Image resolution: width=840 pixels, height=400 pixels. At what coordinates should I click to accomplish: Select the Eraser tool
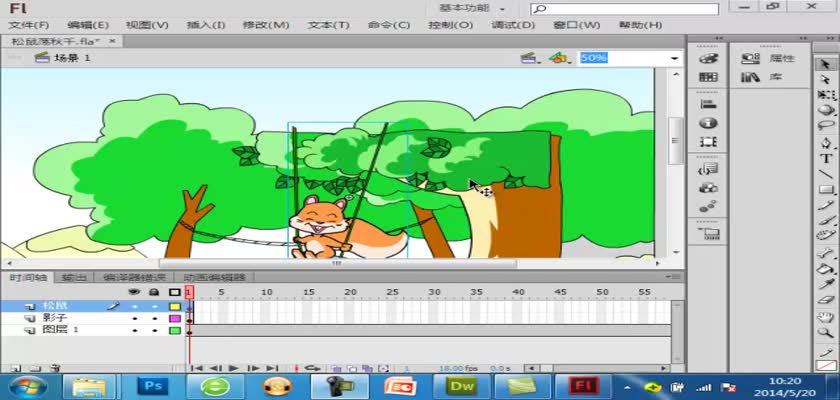826,299
